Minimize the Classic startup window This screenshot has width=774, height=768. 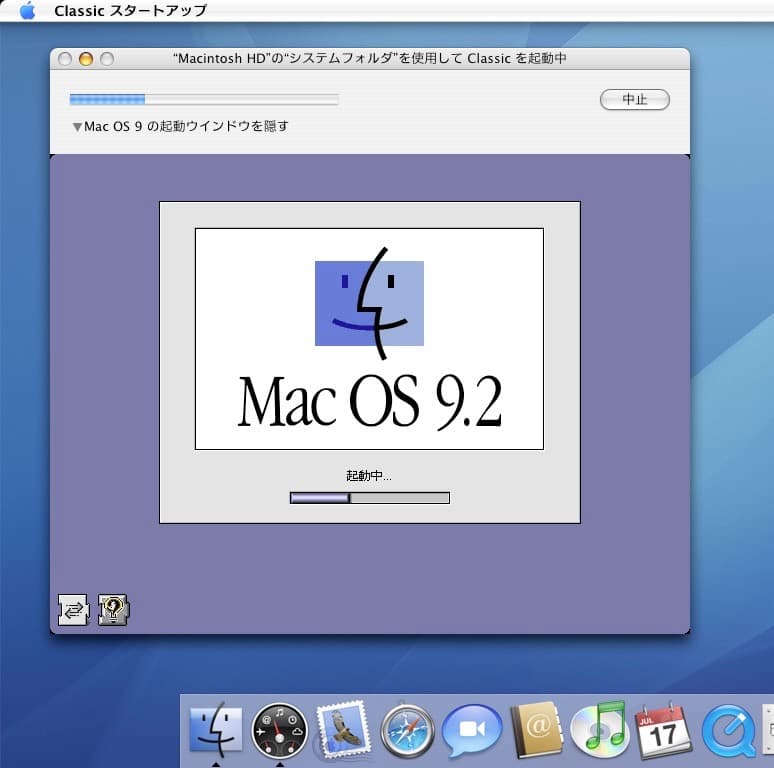pyautogui.click(x=86, y=59)
